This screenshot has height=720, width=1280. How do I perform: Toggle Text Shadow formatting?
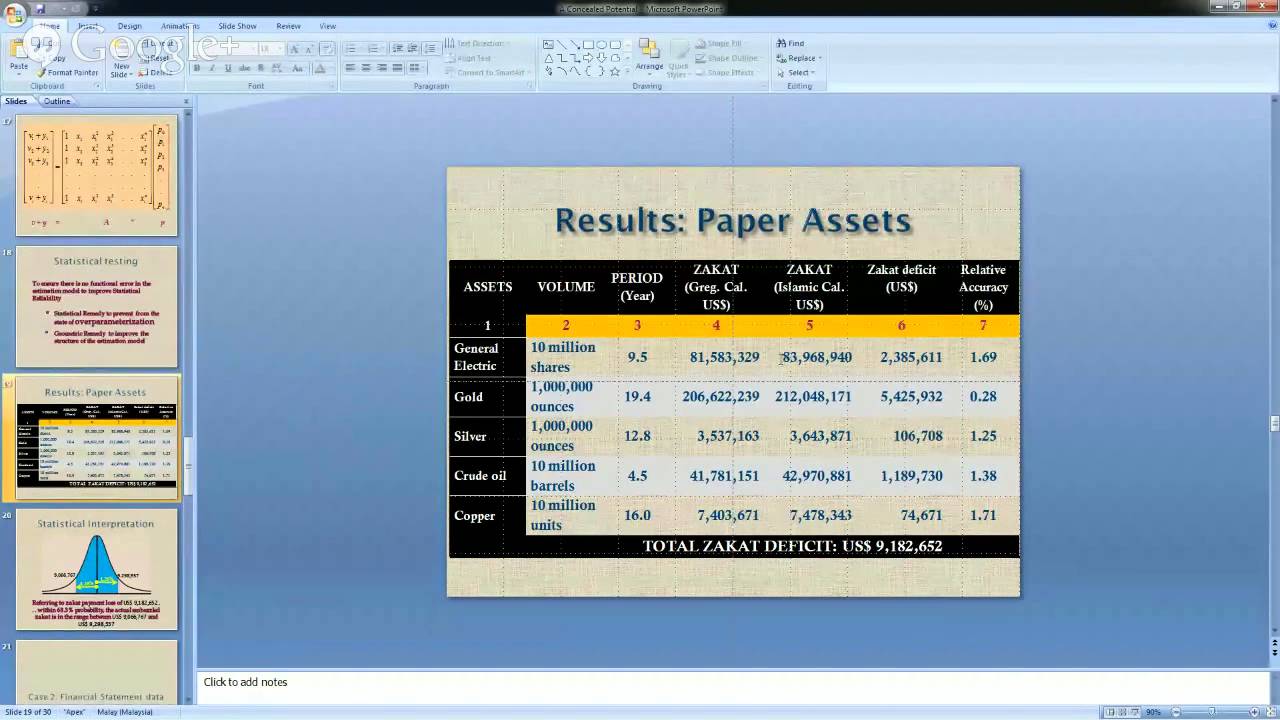click(x=260, y=68)
